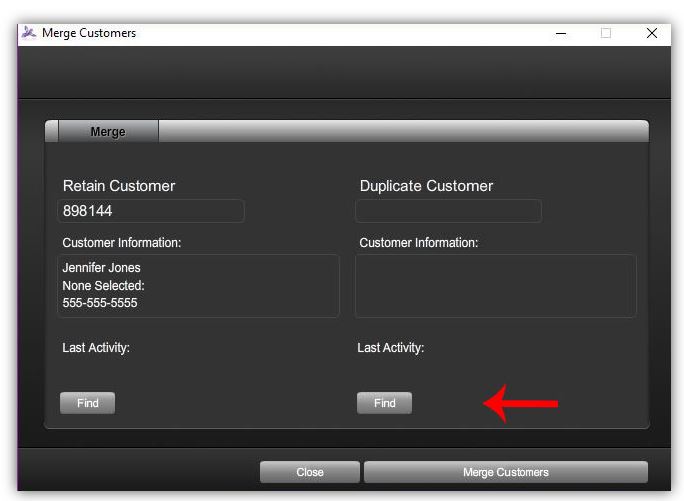Screen dimensions: 684x501
Task: Click Find under Duplicate Customer
Action: (x=384, y=403)
